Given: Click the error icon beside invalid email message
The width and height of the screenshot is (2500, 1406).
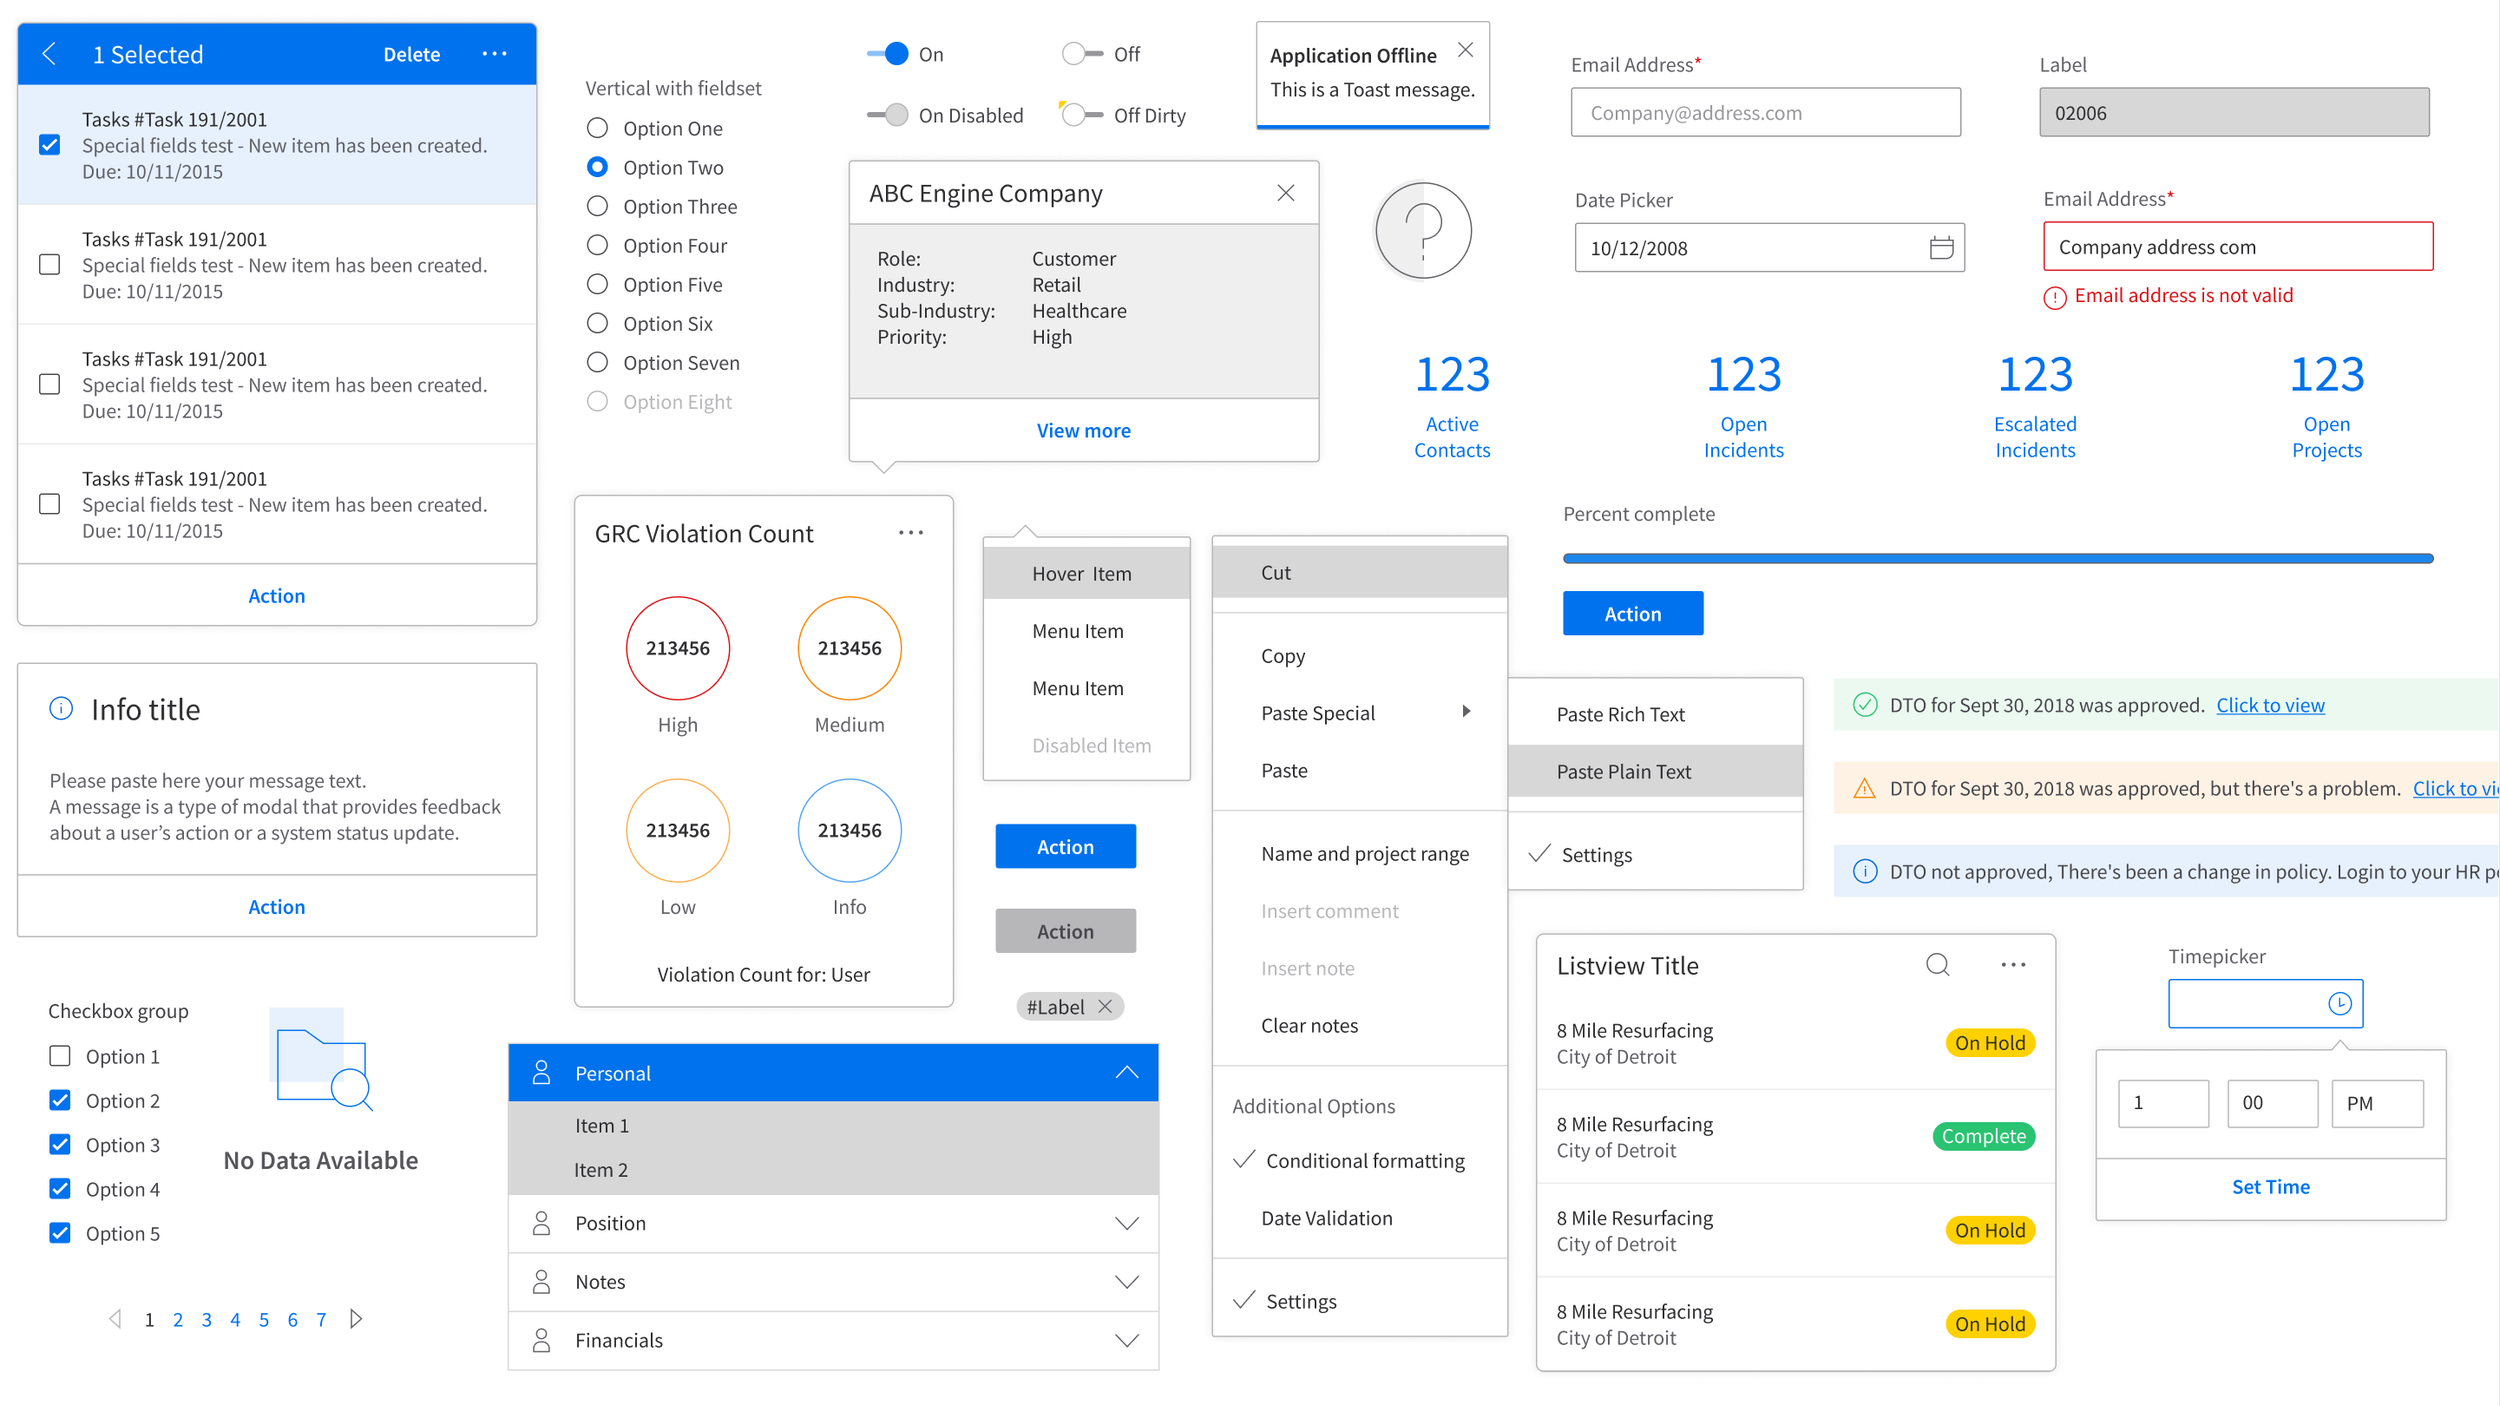Looking at the screenshot, I should pyautogui.click(x=2055, y=297).
